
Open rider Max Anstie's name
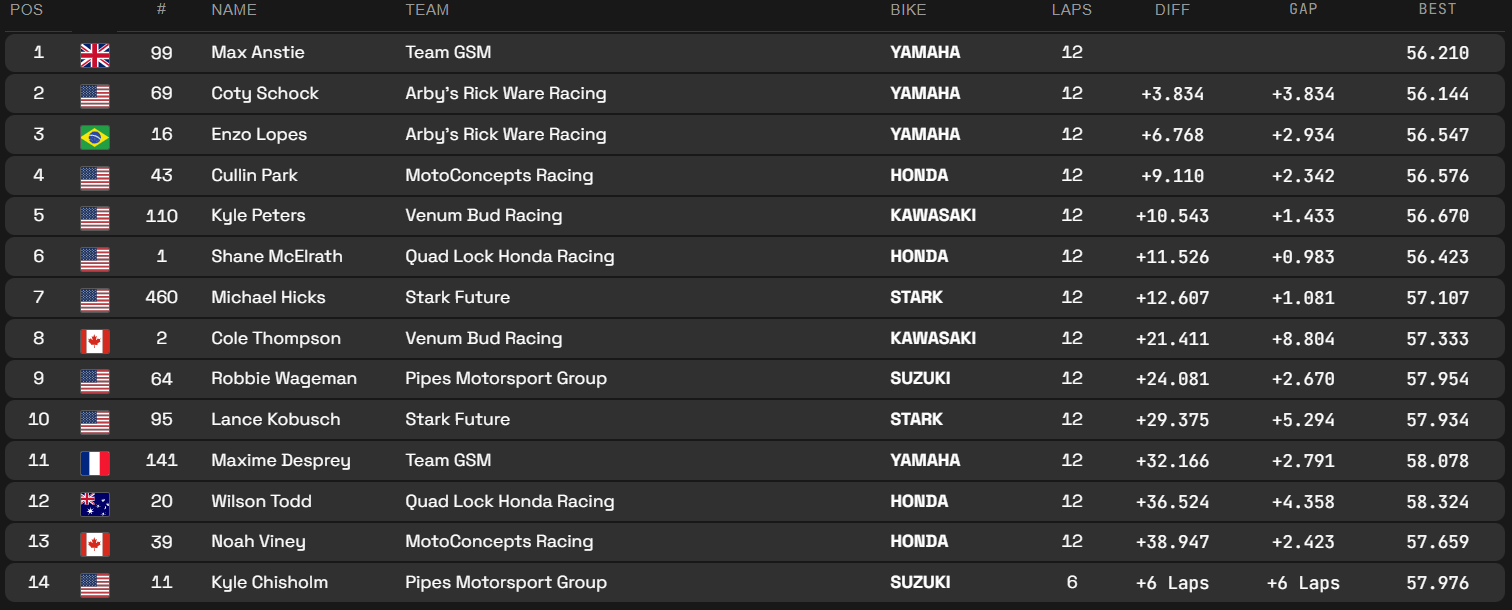258,52
